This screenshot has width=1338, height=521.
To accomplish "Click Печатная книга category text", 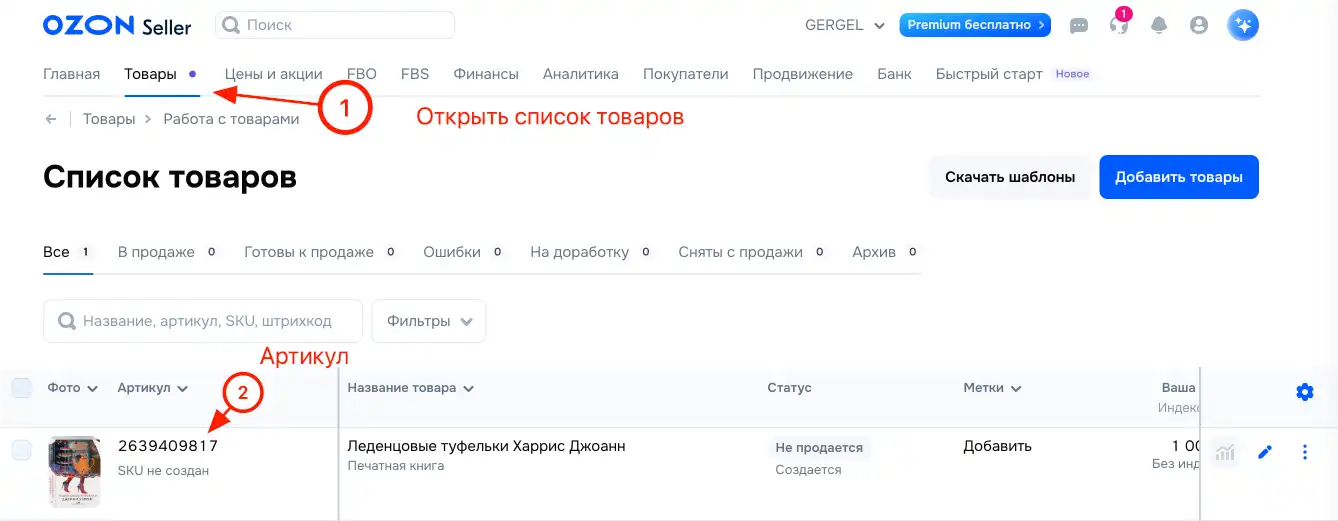I will [x=394, y=467].
